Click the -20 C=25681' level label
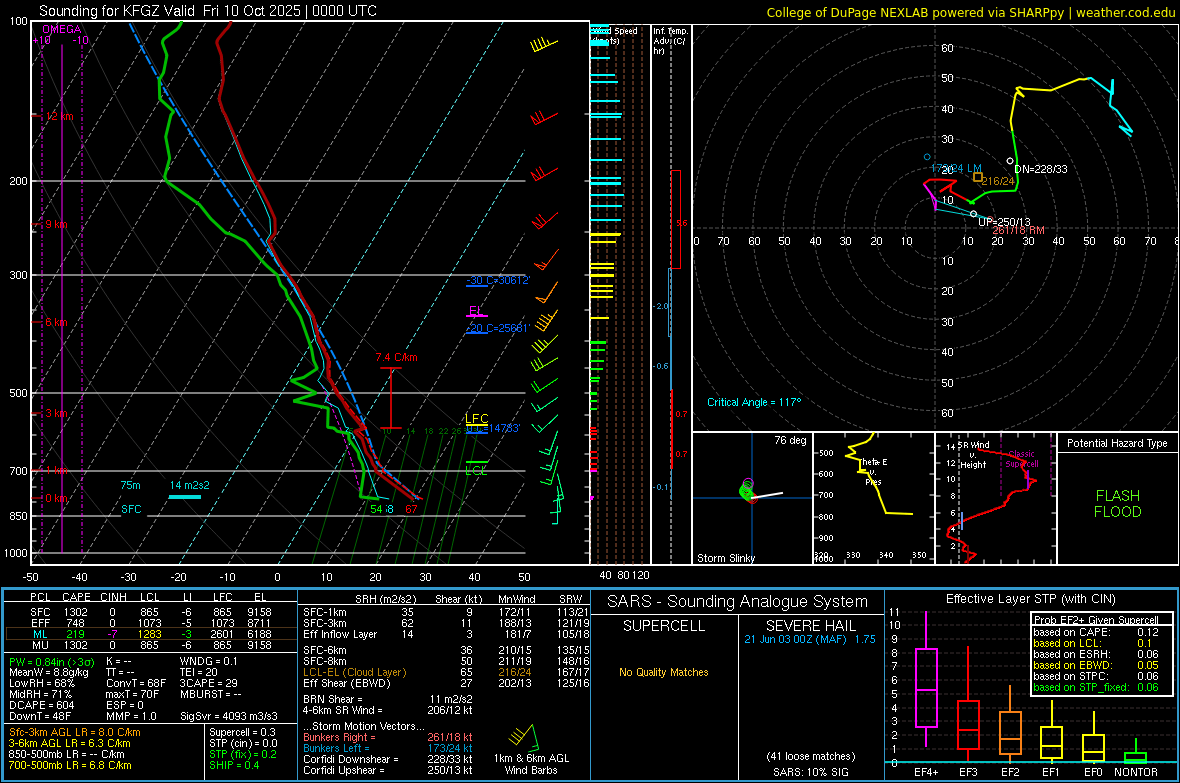This screenshot has height=783, width=1180. point(498,328)
